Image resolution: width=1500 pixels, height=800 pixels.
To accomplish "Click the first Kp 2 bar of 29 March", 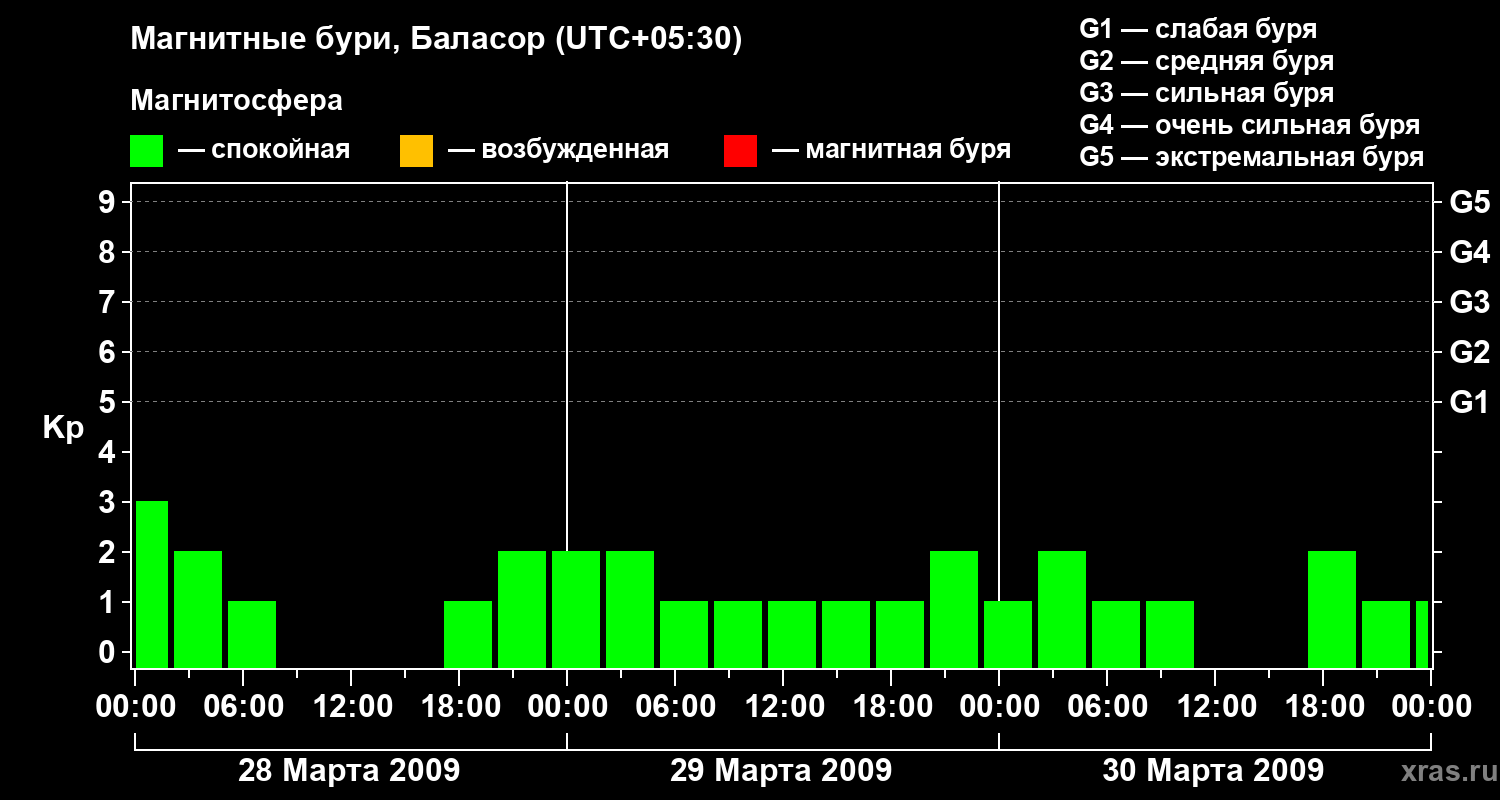I will pyautogui.click(x=576, y=609).
